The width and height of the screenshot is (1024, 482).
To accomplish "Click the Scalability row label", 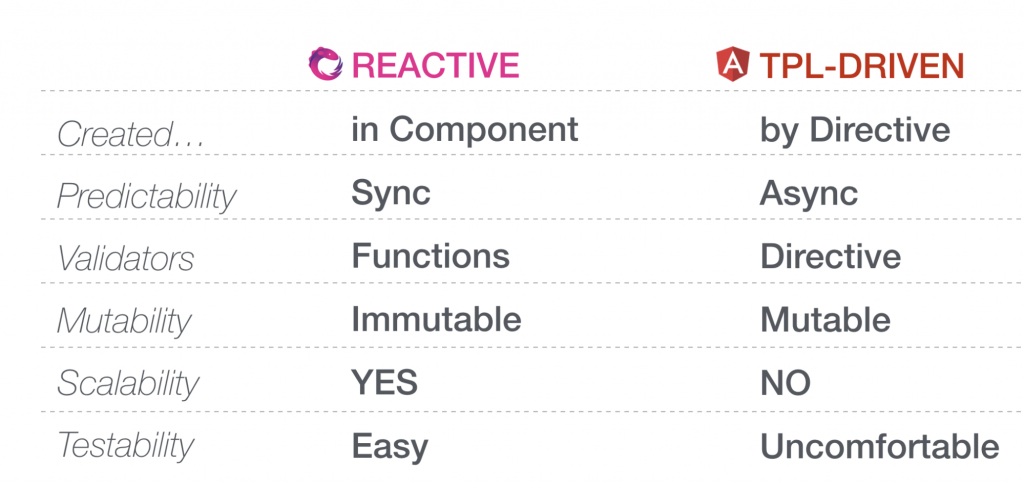I will coord(127,383).
